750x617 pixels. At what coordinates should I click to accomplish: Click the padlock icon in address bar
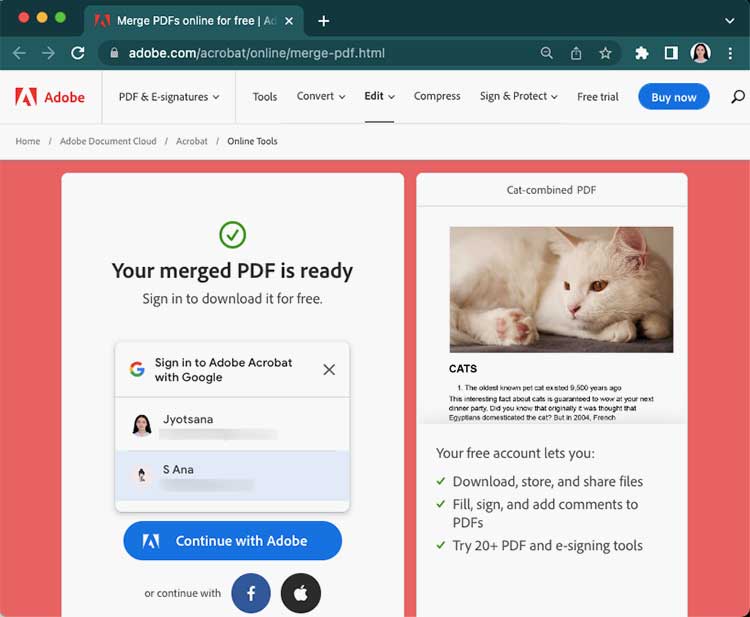click(114, 53)
